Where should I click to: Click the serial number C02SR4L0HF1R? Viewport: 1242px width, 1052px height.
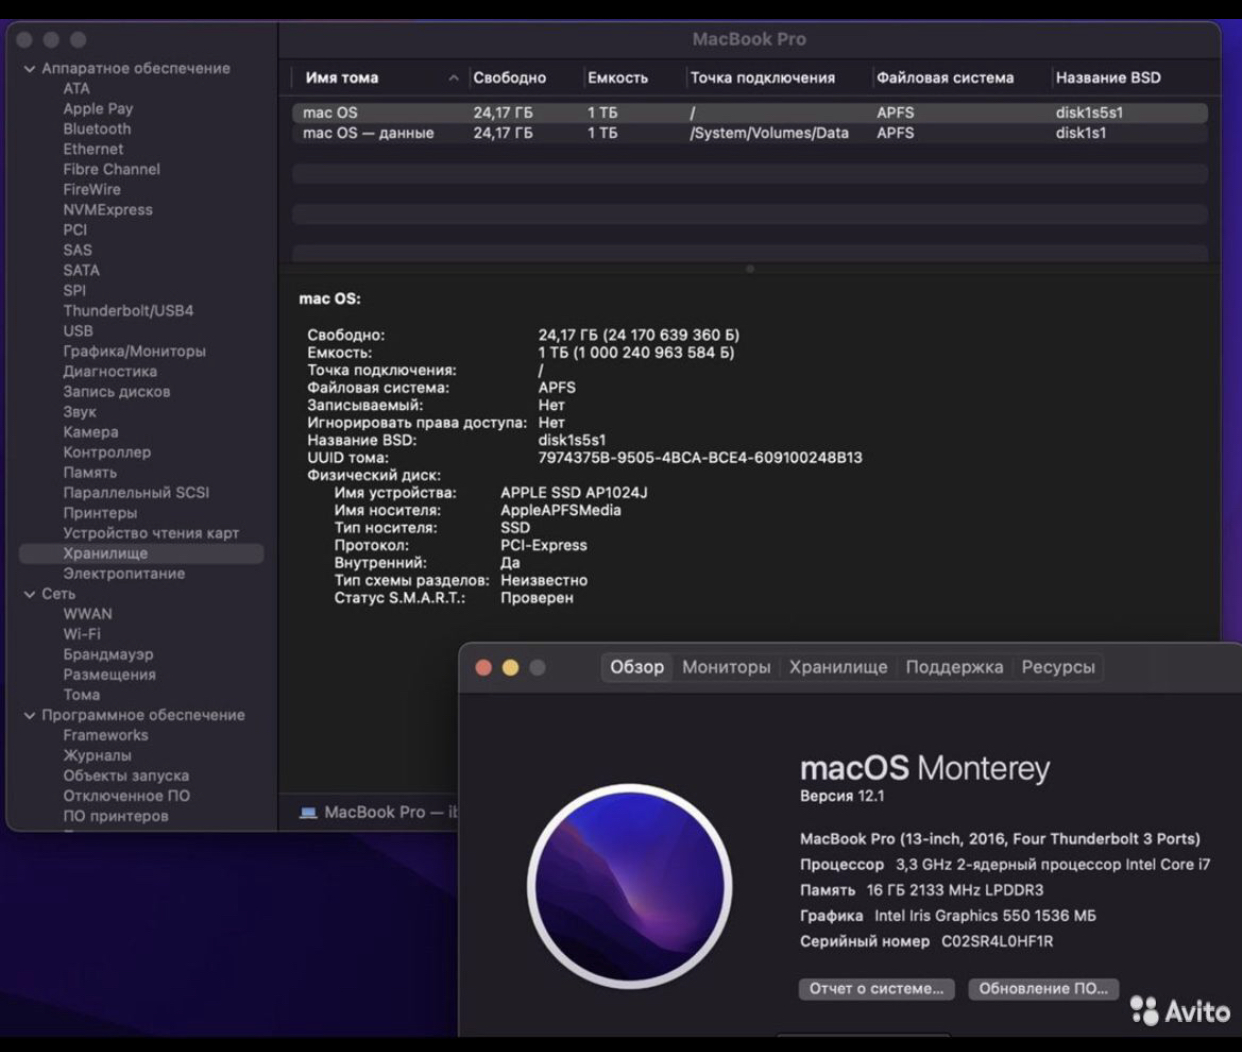pos(997,942)
